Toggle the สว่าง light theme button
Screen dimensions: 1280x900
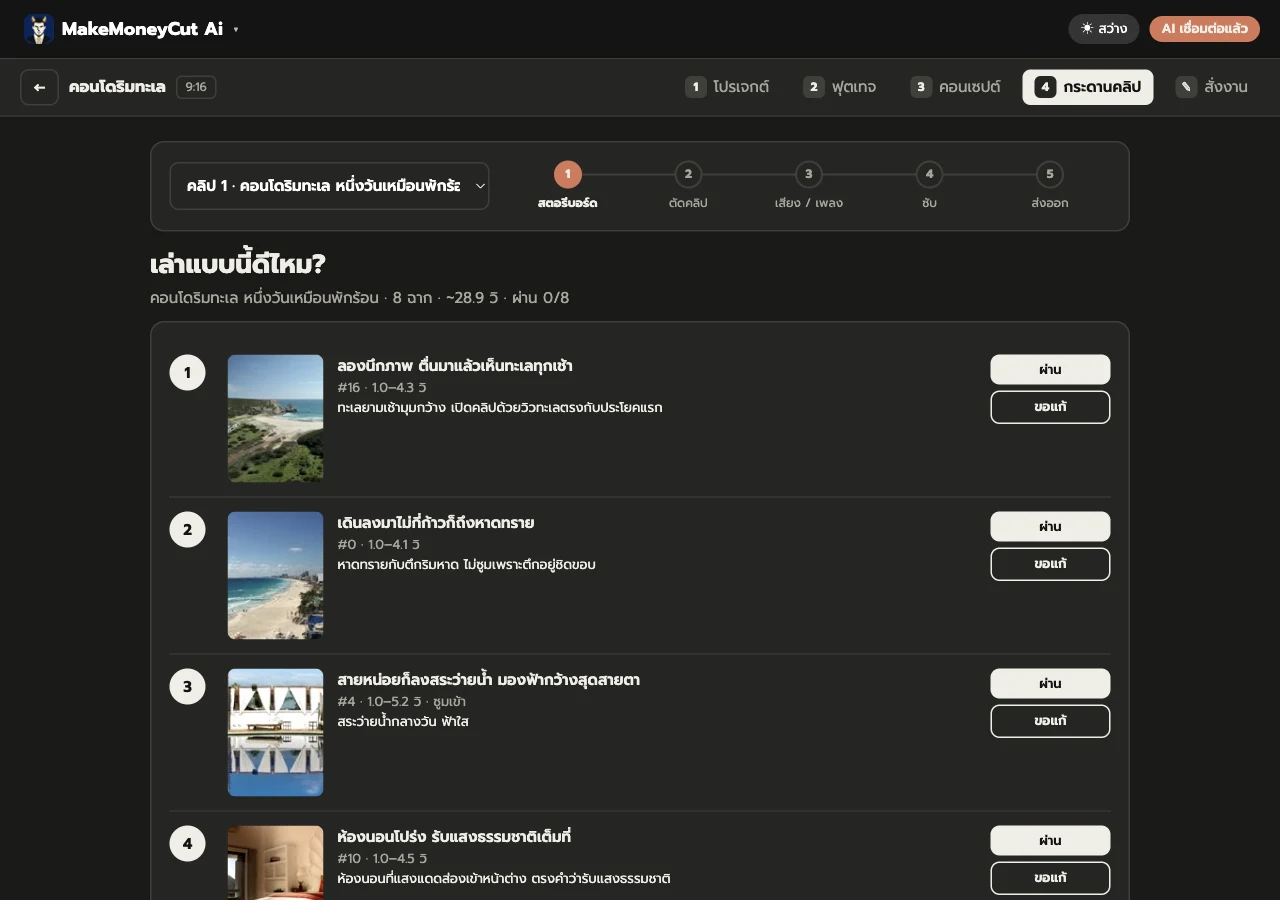[1104, 29]
